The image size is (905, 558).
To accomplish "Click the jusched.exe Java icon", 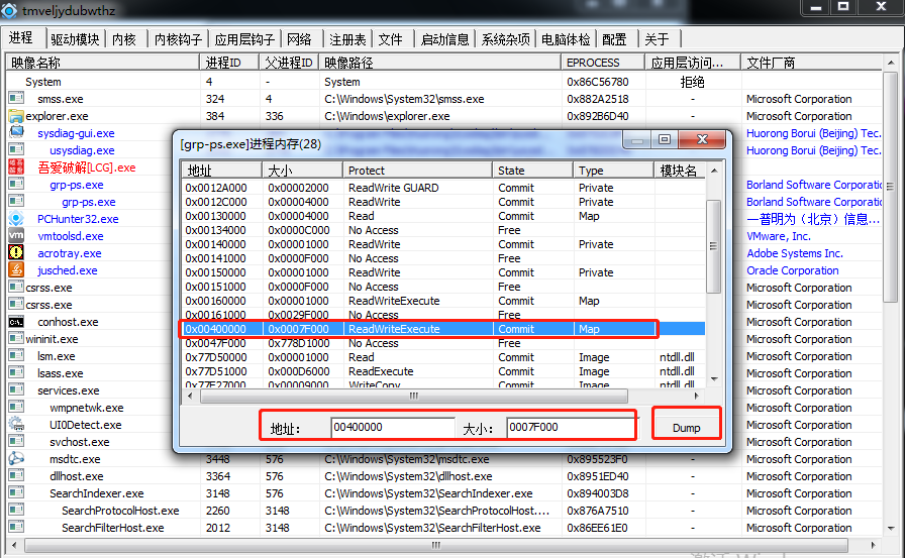I will coord(16,269).
